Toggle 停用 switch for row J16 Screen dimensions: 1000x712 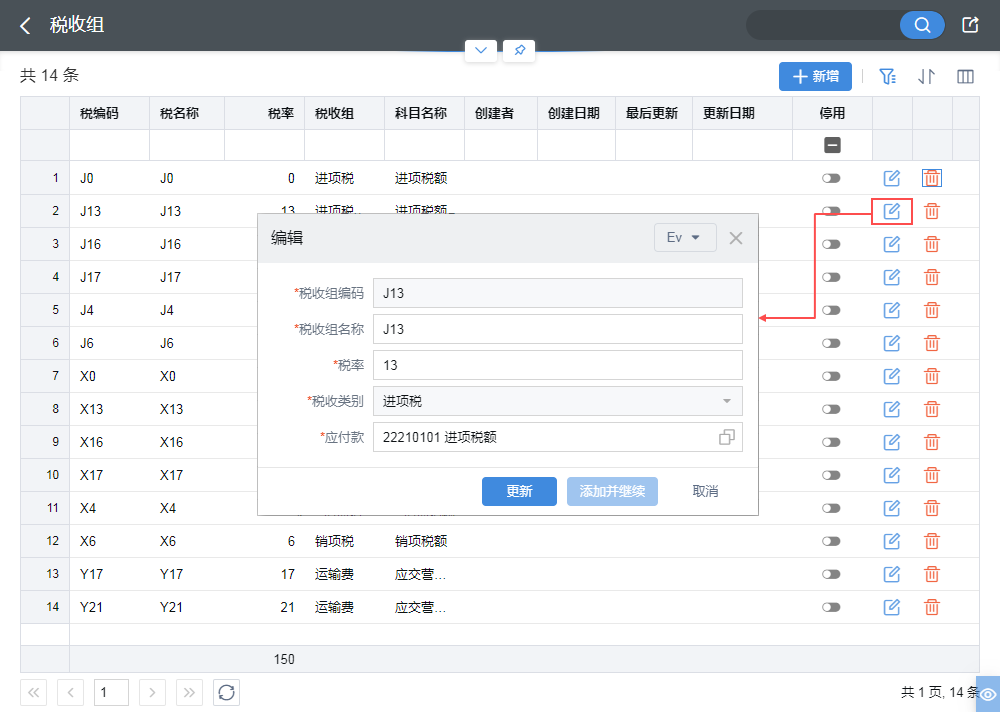pos(831,244)
